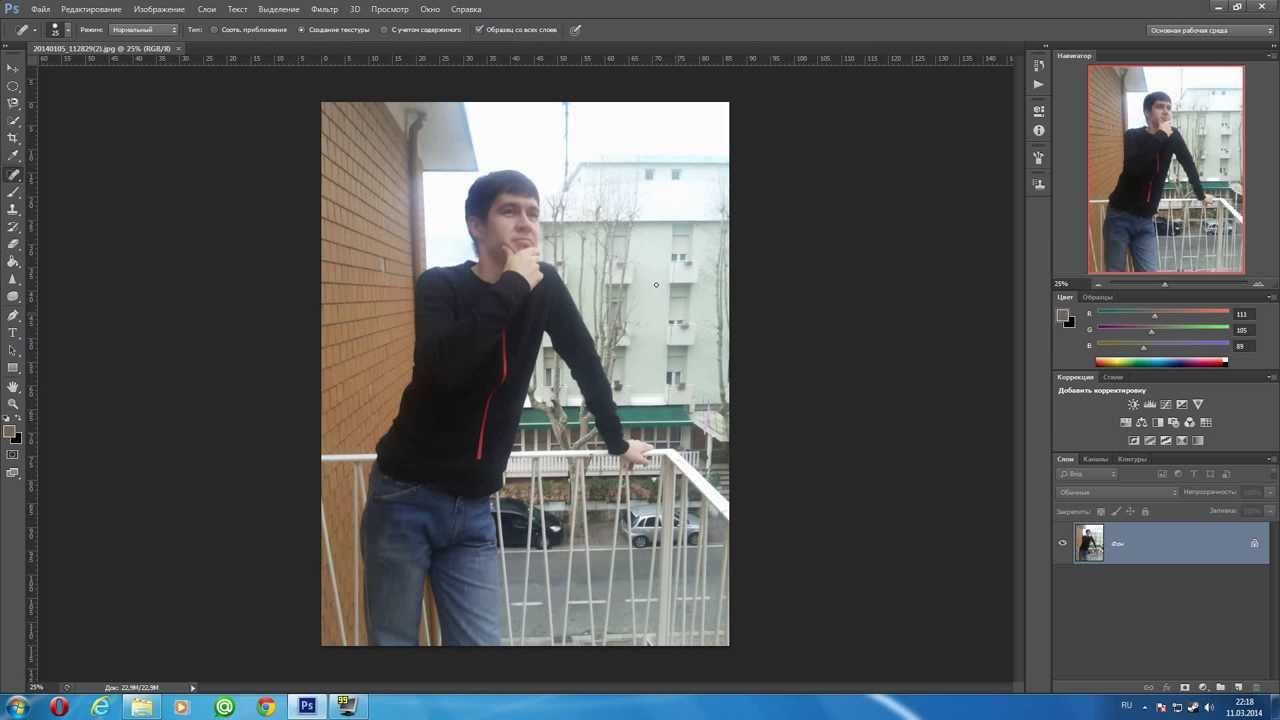Select the Paint Bucket tool

point(13,262)
